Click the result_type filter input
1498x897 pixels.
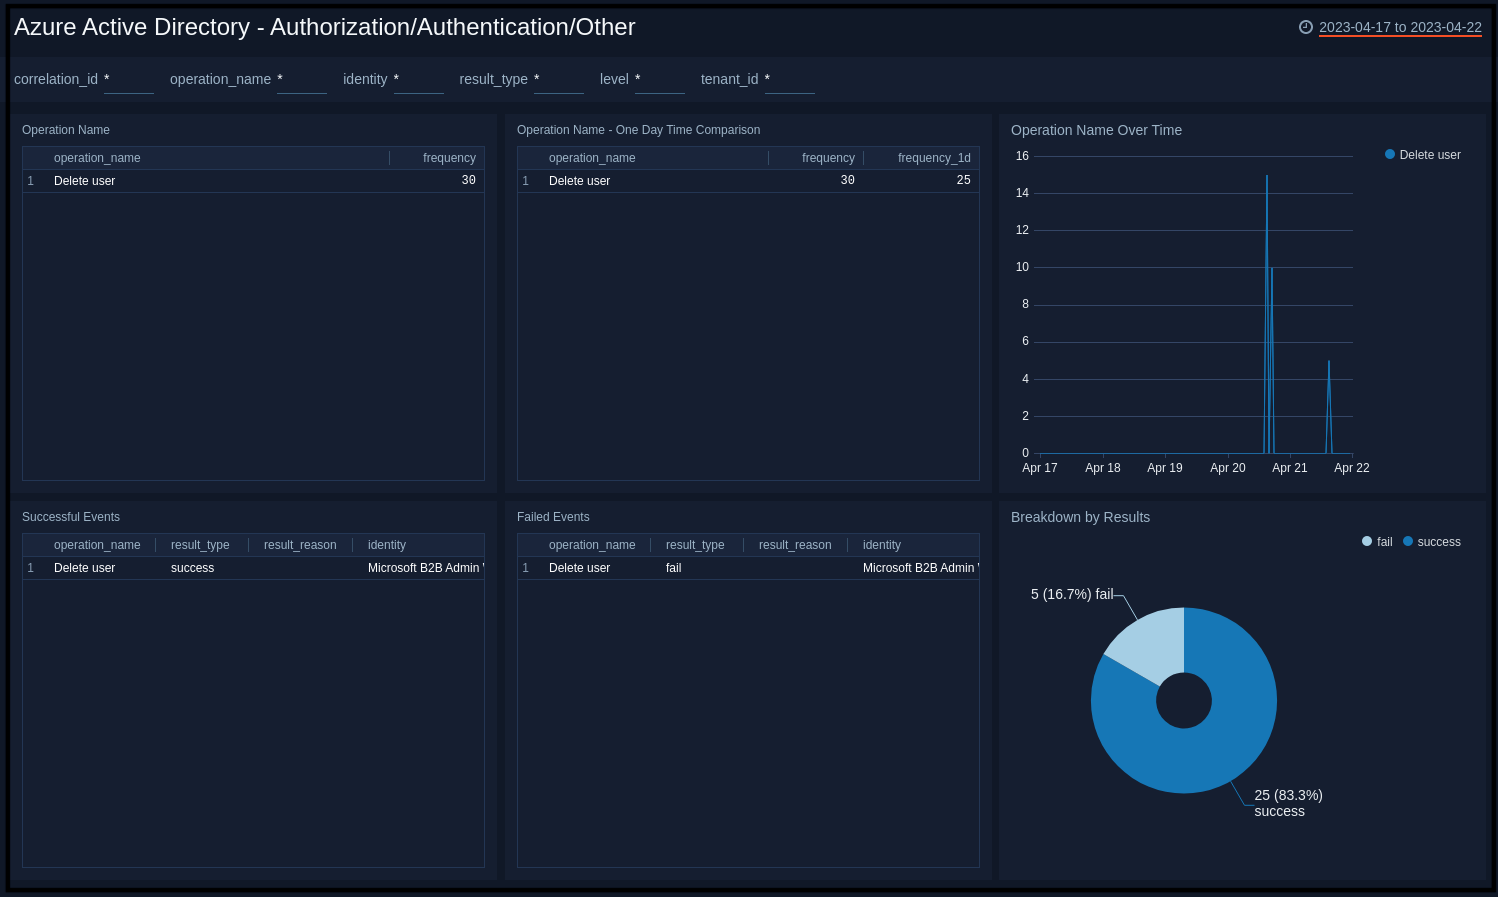559,79
